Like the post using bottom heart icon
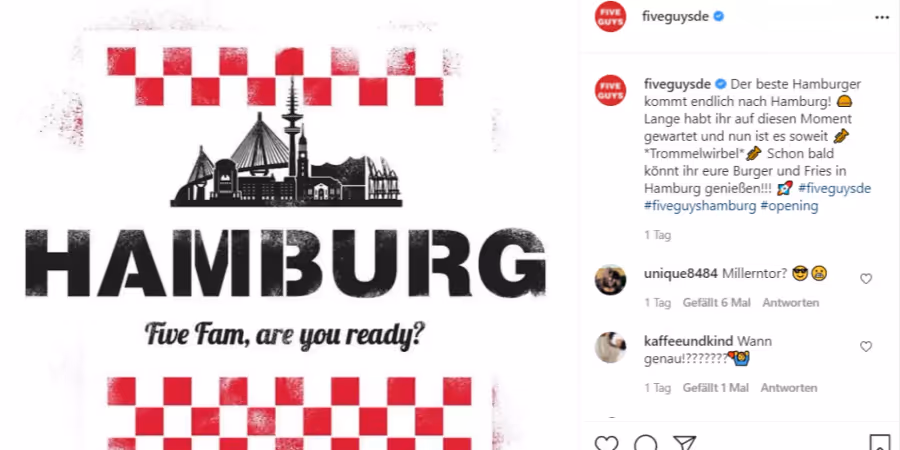 (x=606, y=443)
